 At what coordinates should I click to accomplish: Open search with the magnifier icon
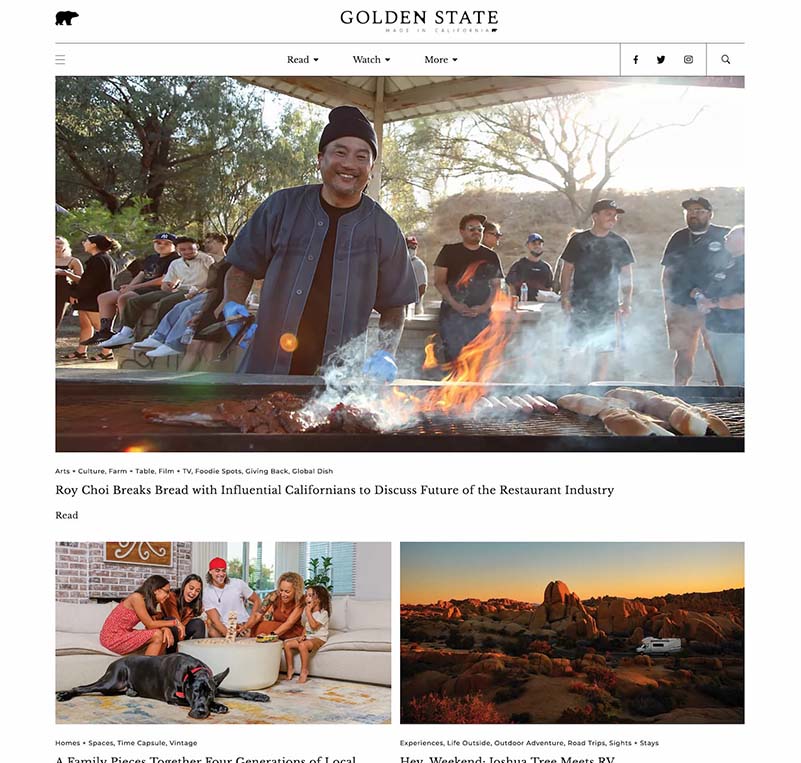pyautogui.click(x=725, y=60)
